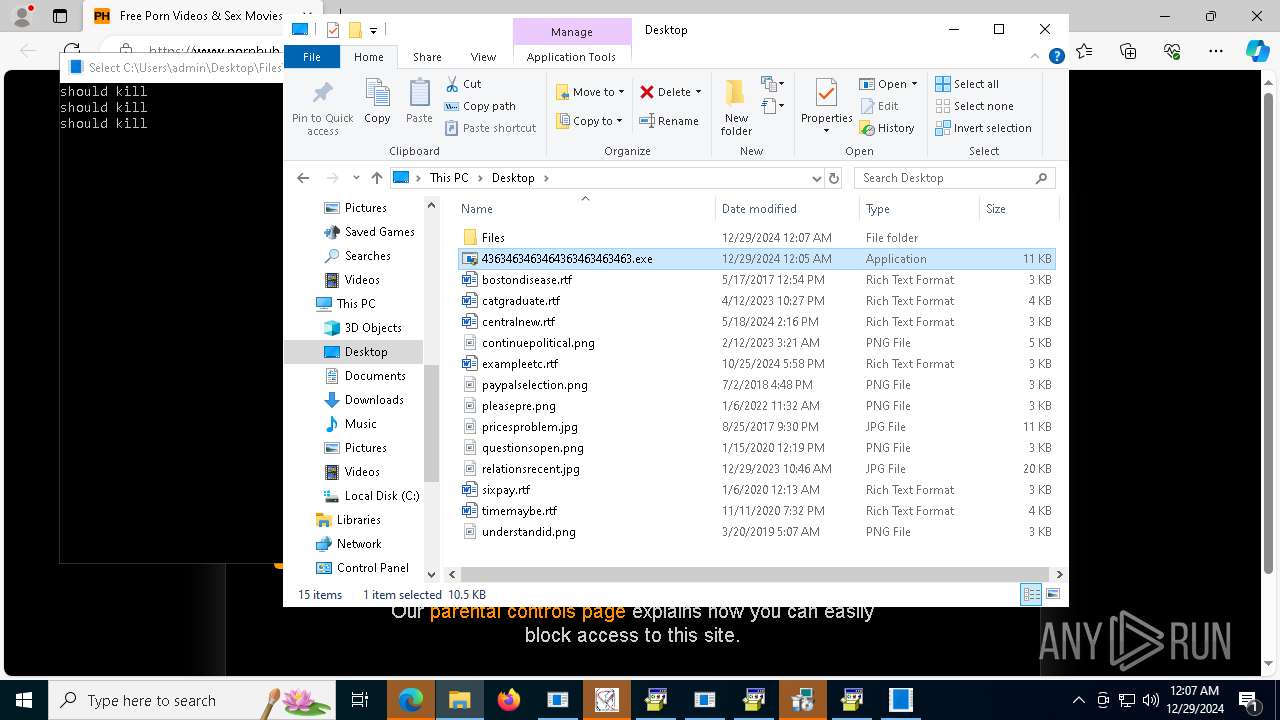Switch to Details view layout icon

coord(1031,595)
